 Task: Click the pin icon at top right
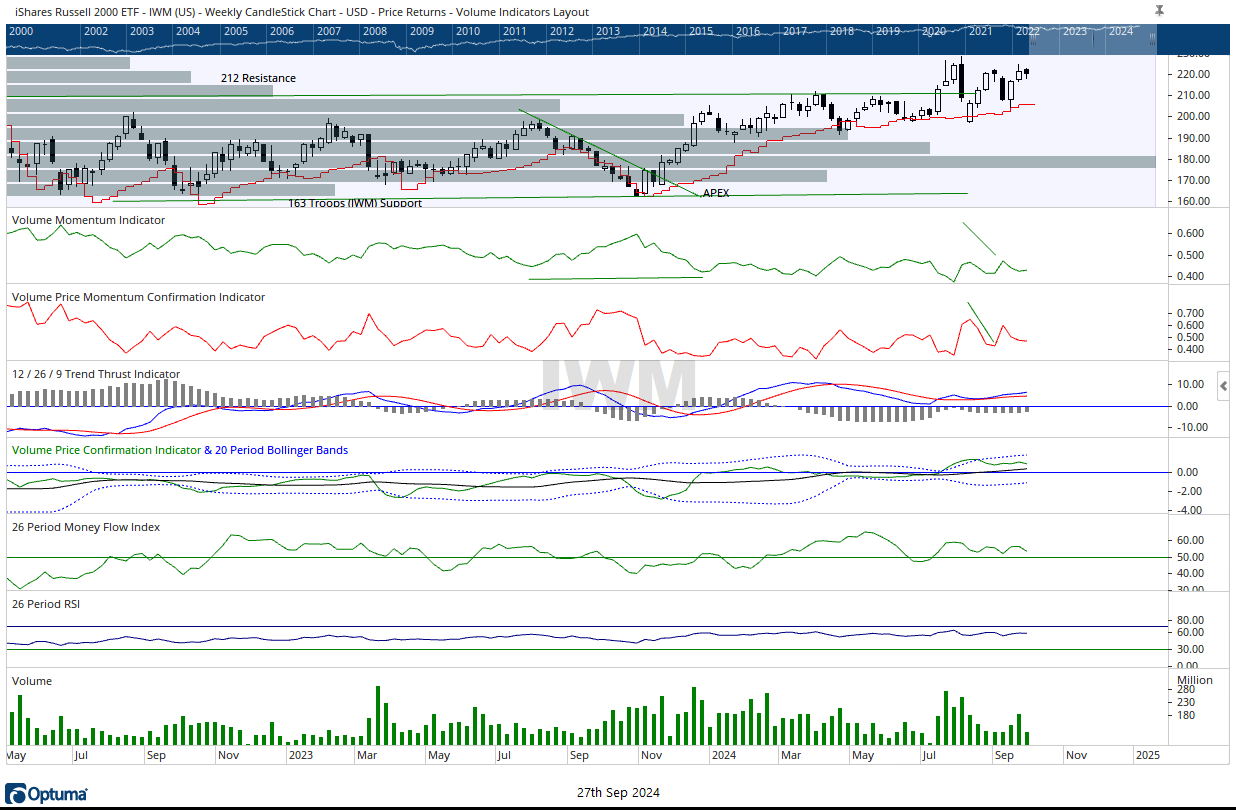click(1159, 10)
